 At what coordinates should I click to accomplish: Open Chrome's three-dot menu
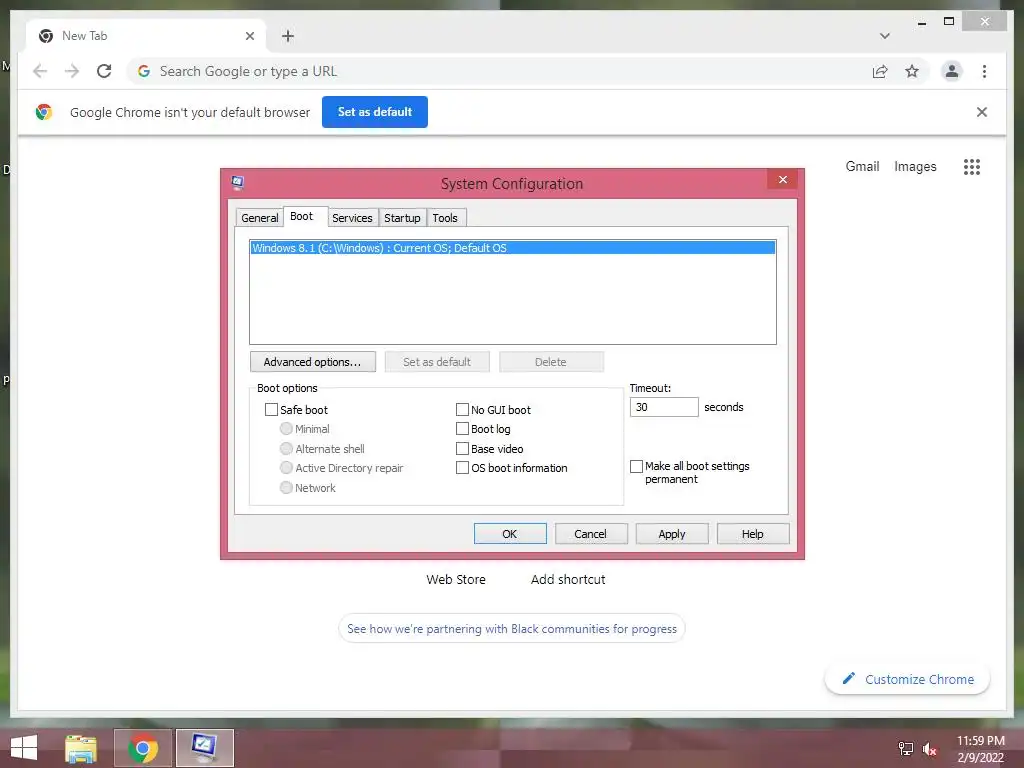pos(984,71)
